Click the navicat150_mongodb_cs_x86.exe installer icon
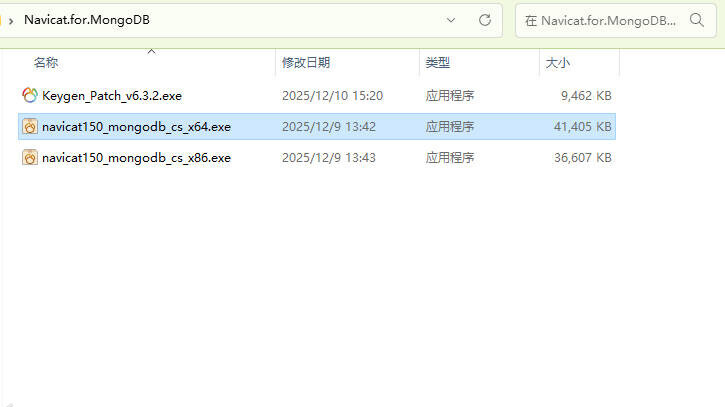 click(30, 157)
